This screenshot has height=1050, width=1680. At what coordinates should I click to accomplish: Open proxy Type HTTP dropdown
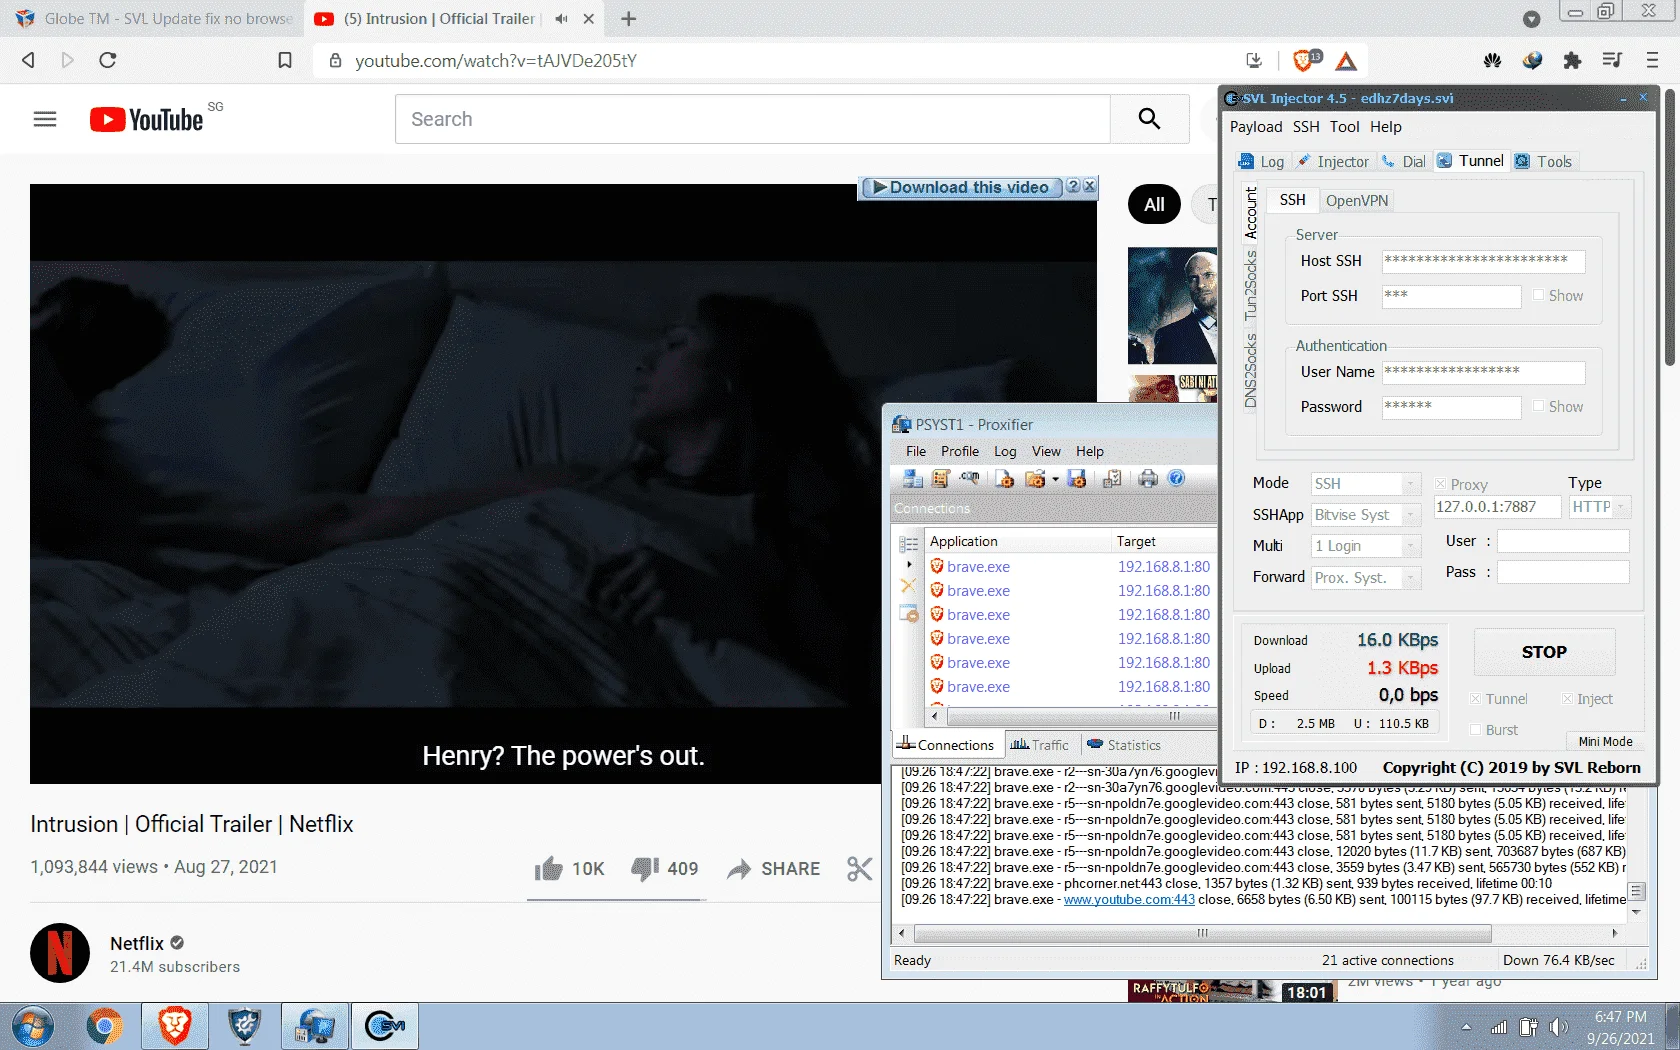pyautogui.click(x=1600, y=507)
